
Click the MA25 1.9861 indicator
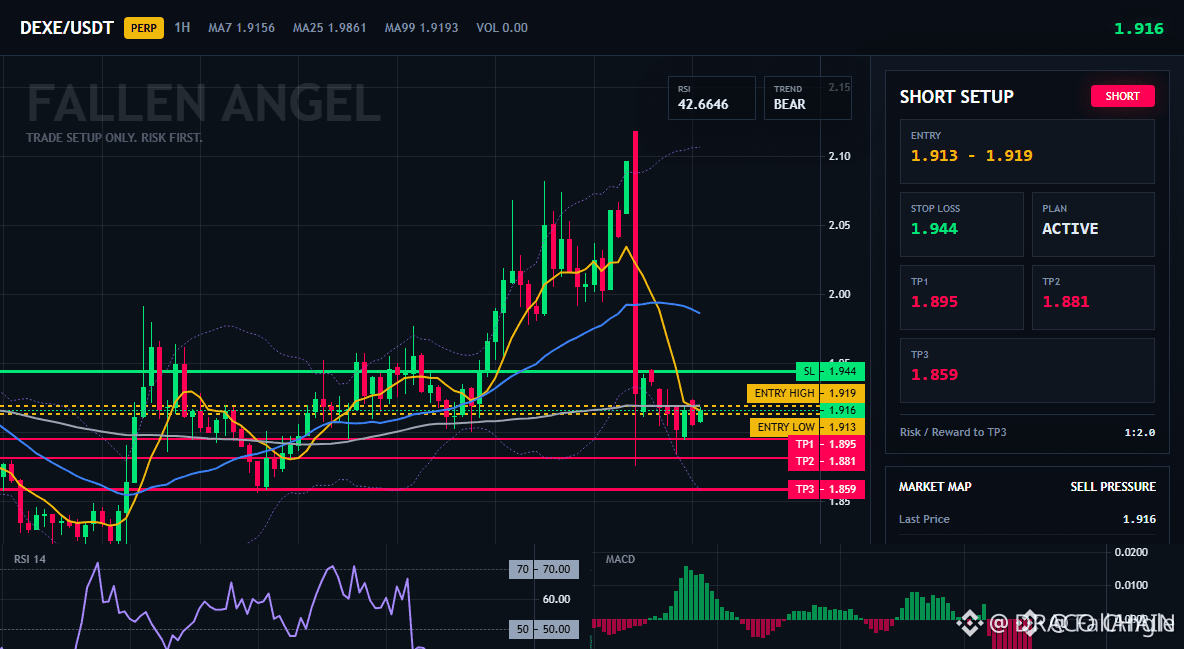(330, 28)
